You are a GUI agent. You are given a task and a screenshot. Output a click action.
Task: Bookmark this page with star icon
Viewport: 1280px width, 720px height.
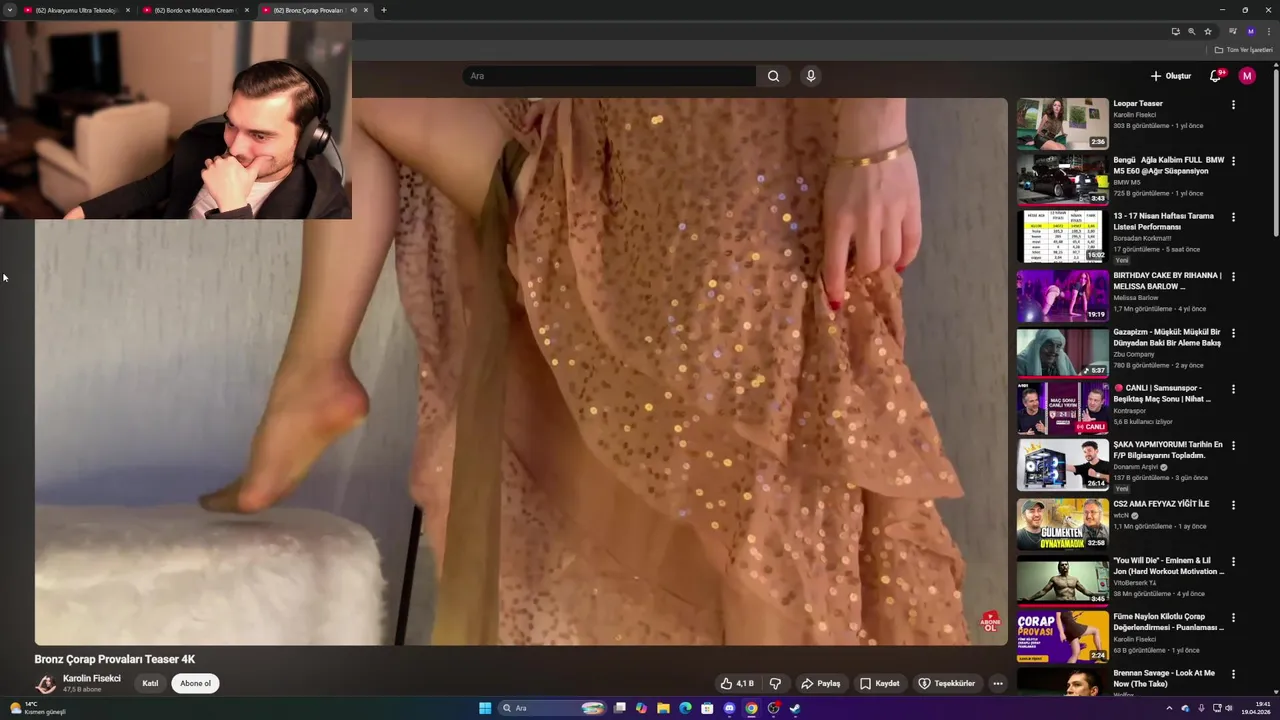coord(1208,31)
